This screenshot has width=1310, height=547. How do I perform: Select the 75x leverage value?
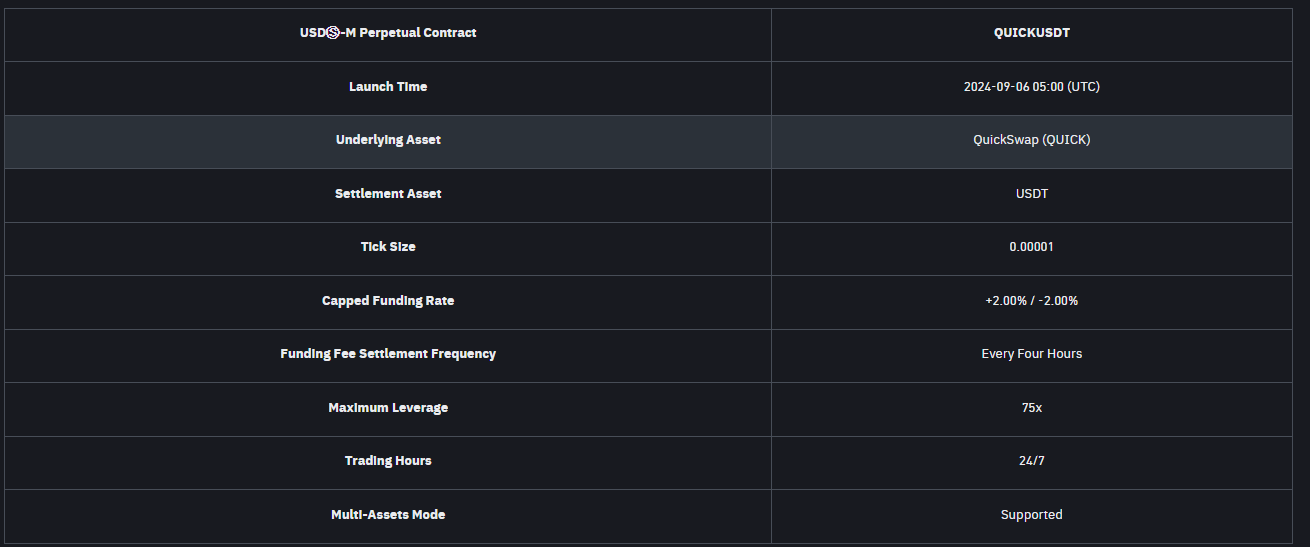point(1031,408)
